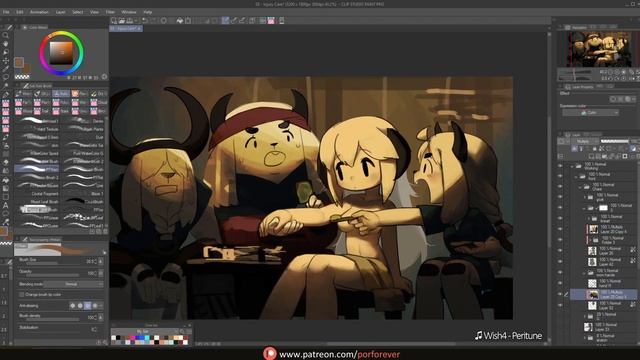Toggle visibility of Layer 42
Viewport: 640px width, 360px height.
point(560,261)
